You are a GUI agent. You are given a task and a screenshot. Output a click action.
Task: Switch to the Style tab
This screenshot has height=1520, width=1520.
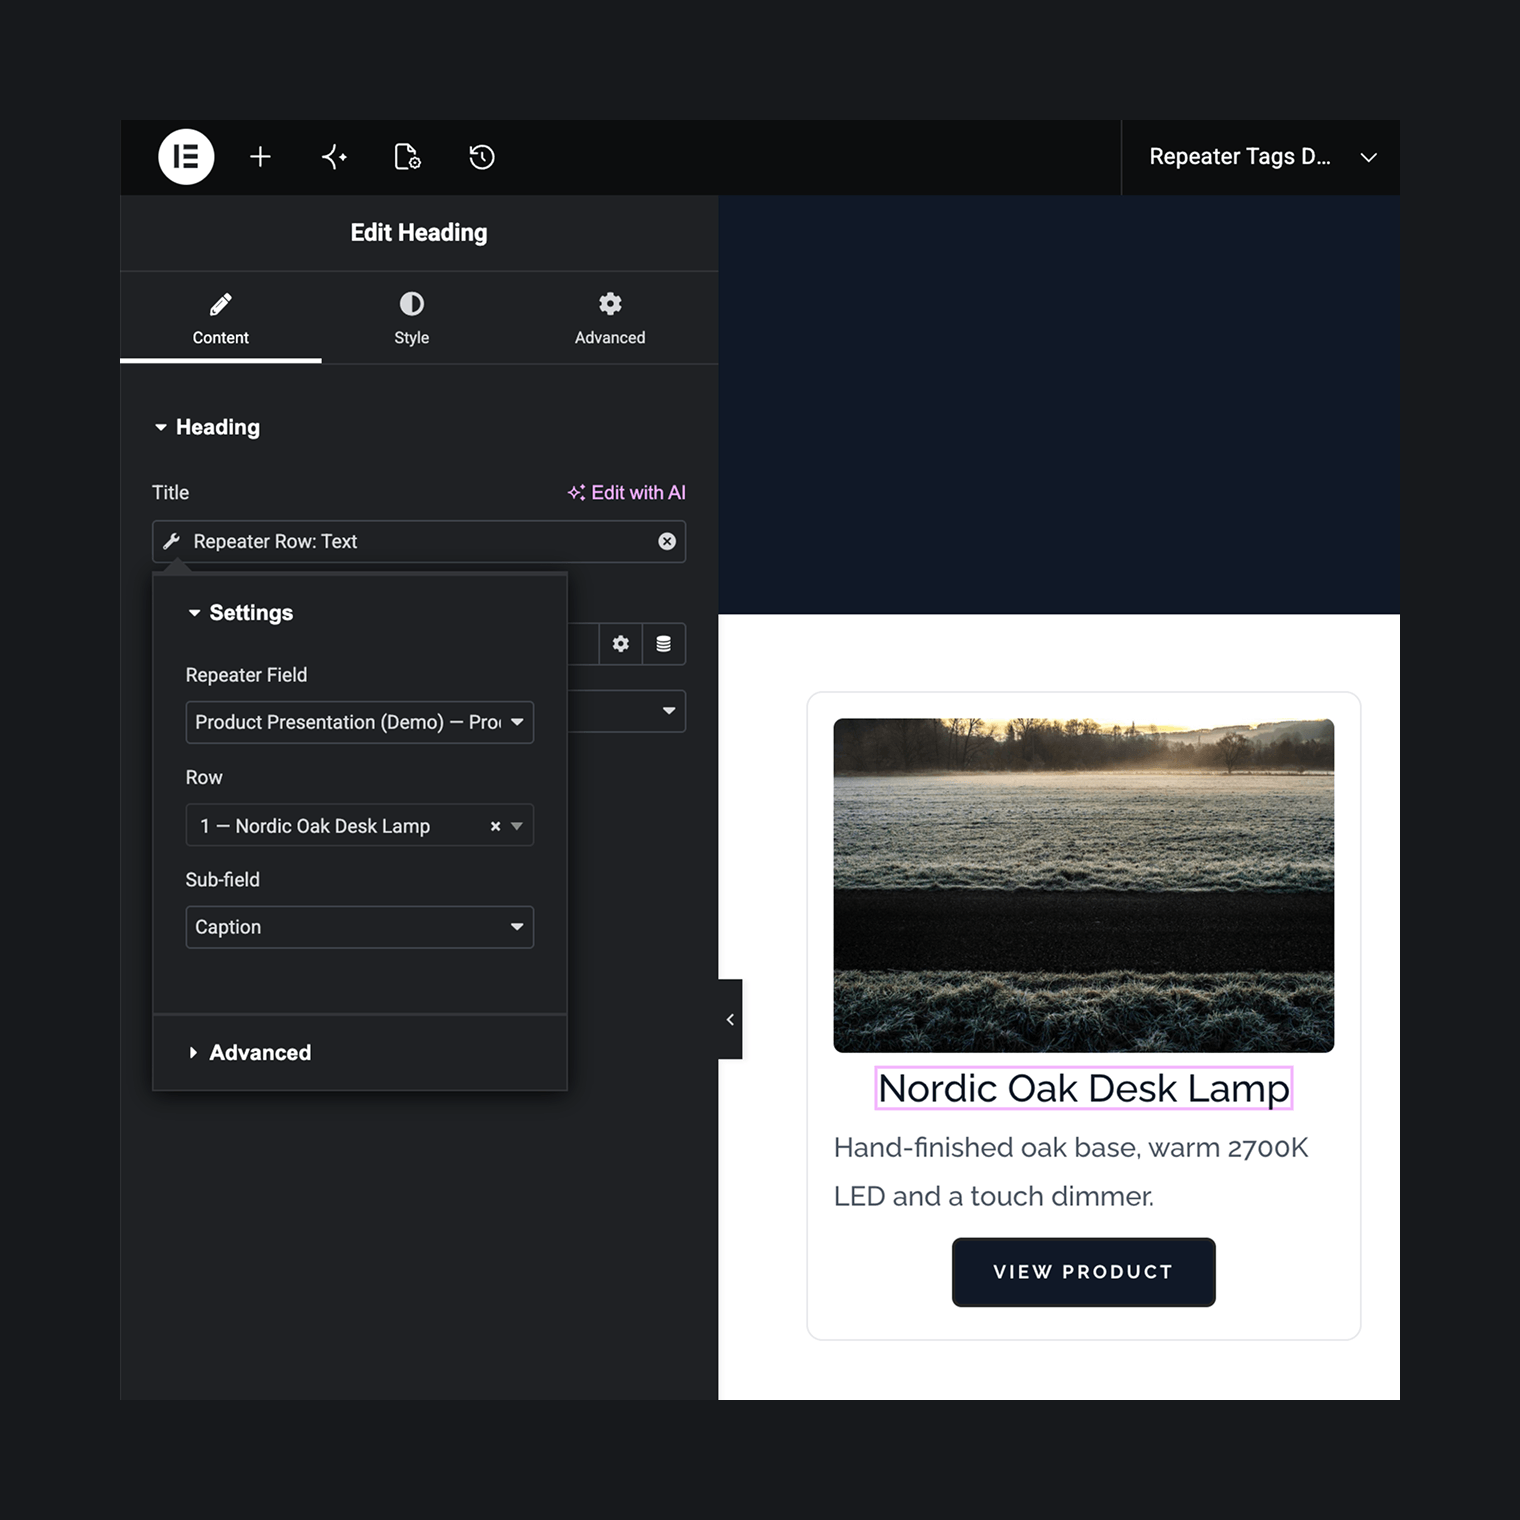coord(411,318)
